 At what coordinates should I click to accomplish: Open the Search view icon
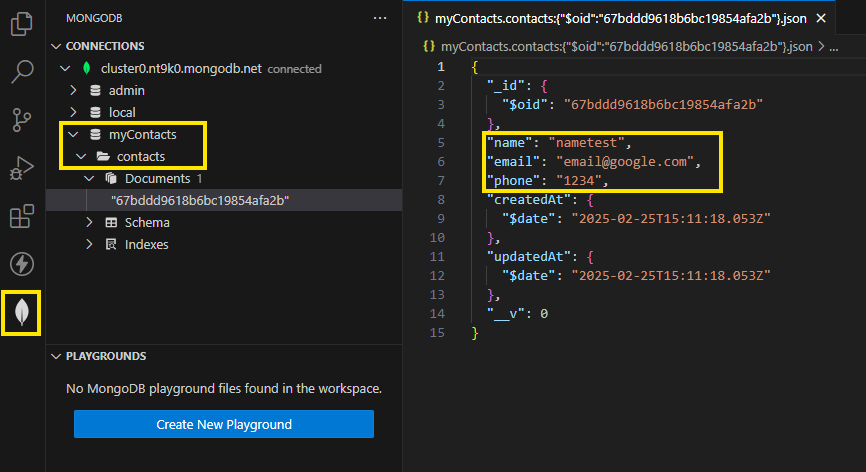22,72
